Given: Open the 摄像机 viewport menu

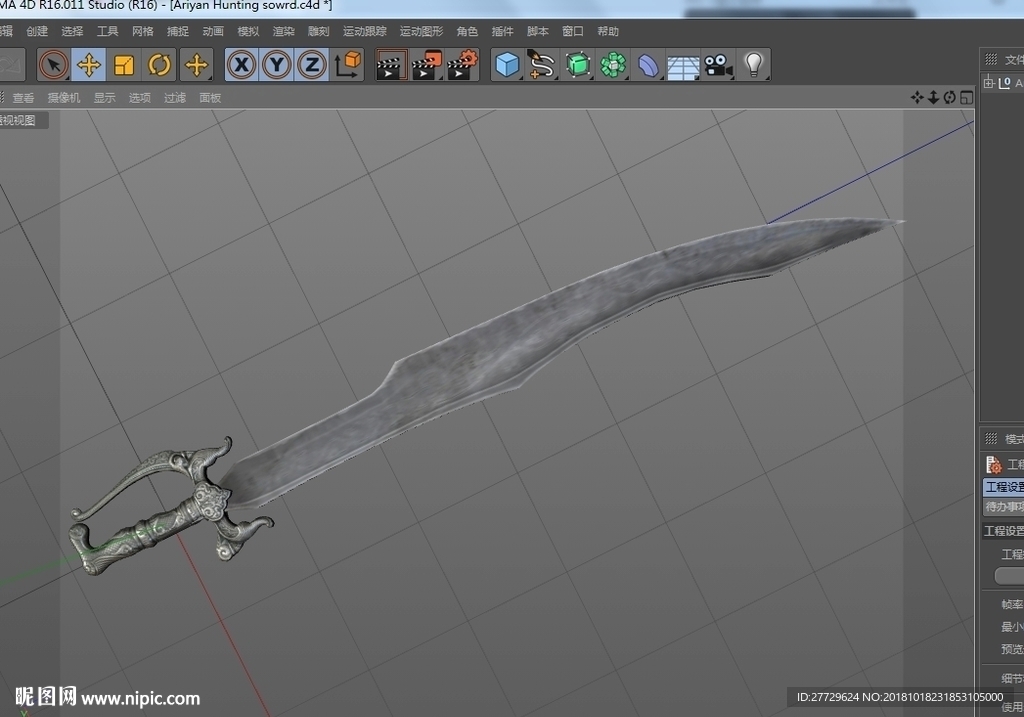Looking at the screenshot, I should click(x=64, y=98).
